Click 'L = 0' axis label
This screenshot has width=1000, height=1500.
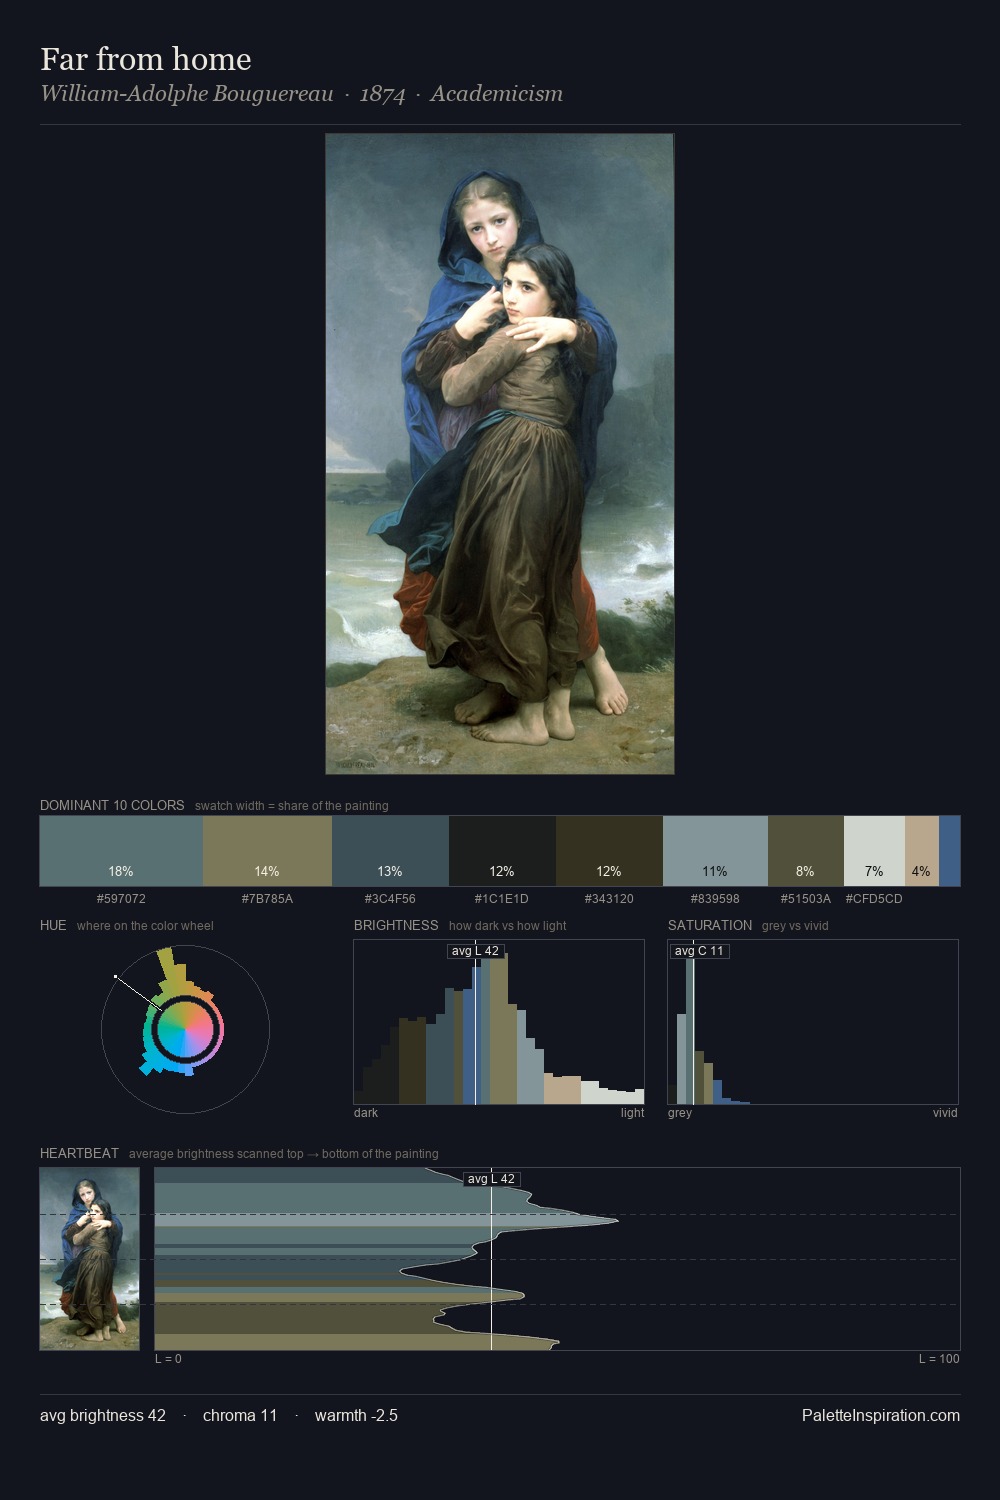click(x=168, y=1358)
